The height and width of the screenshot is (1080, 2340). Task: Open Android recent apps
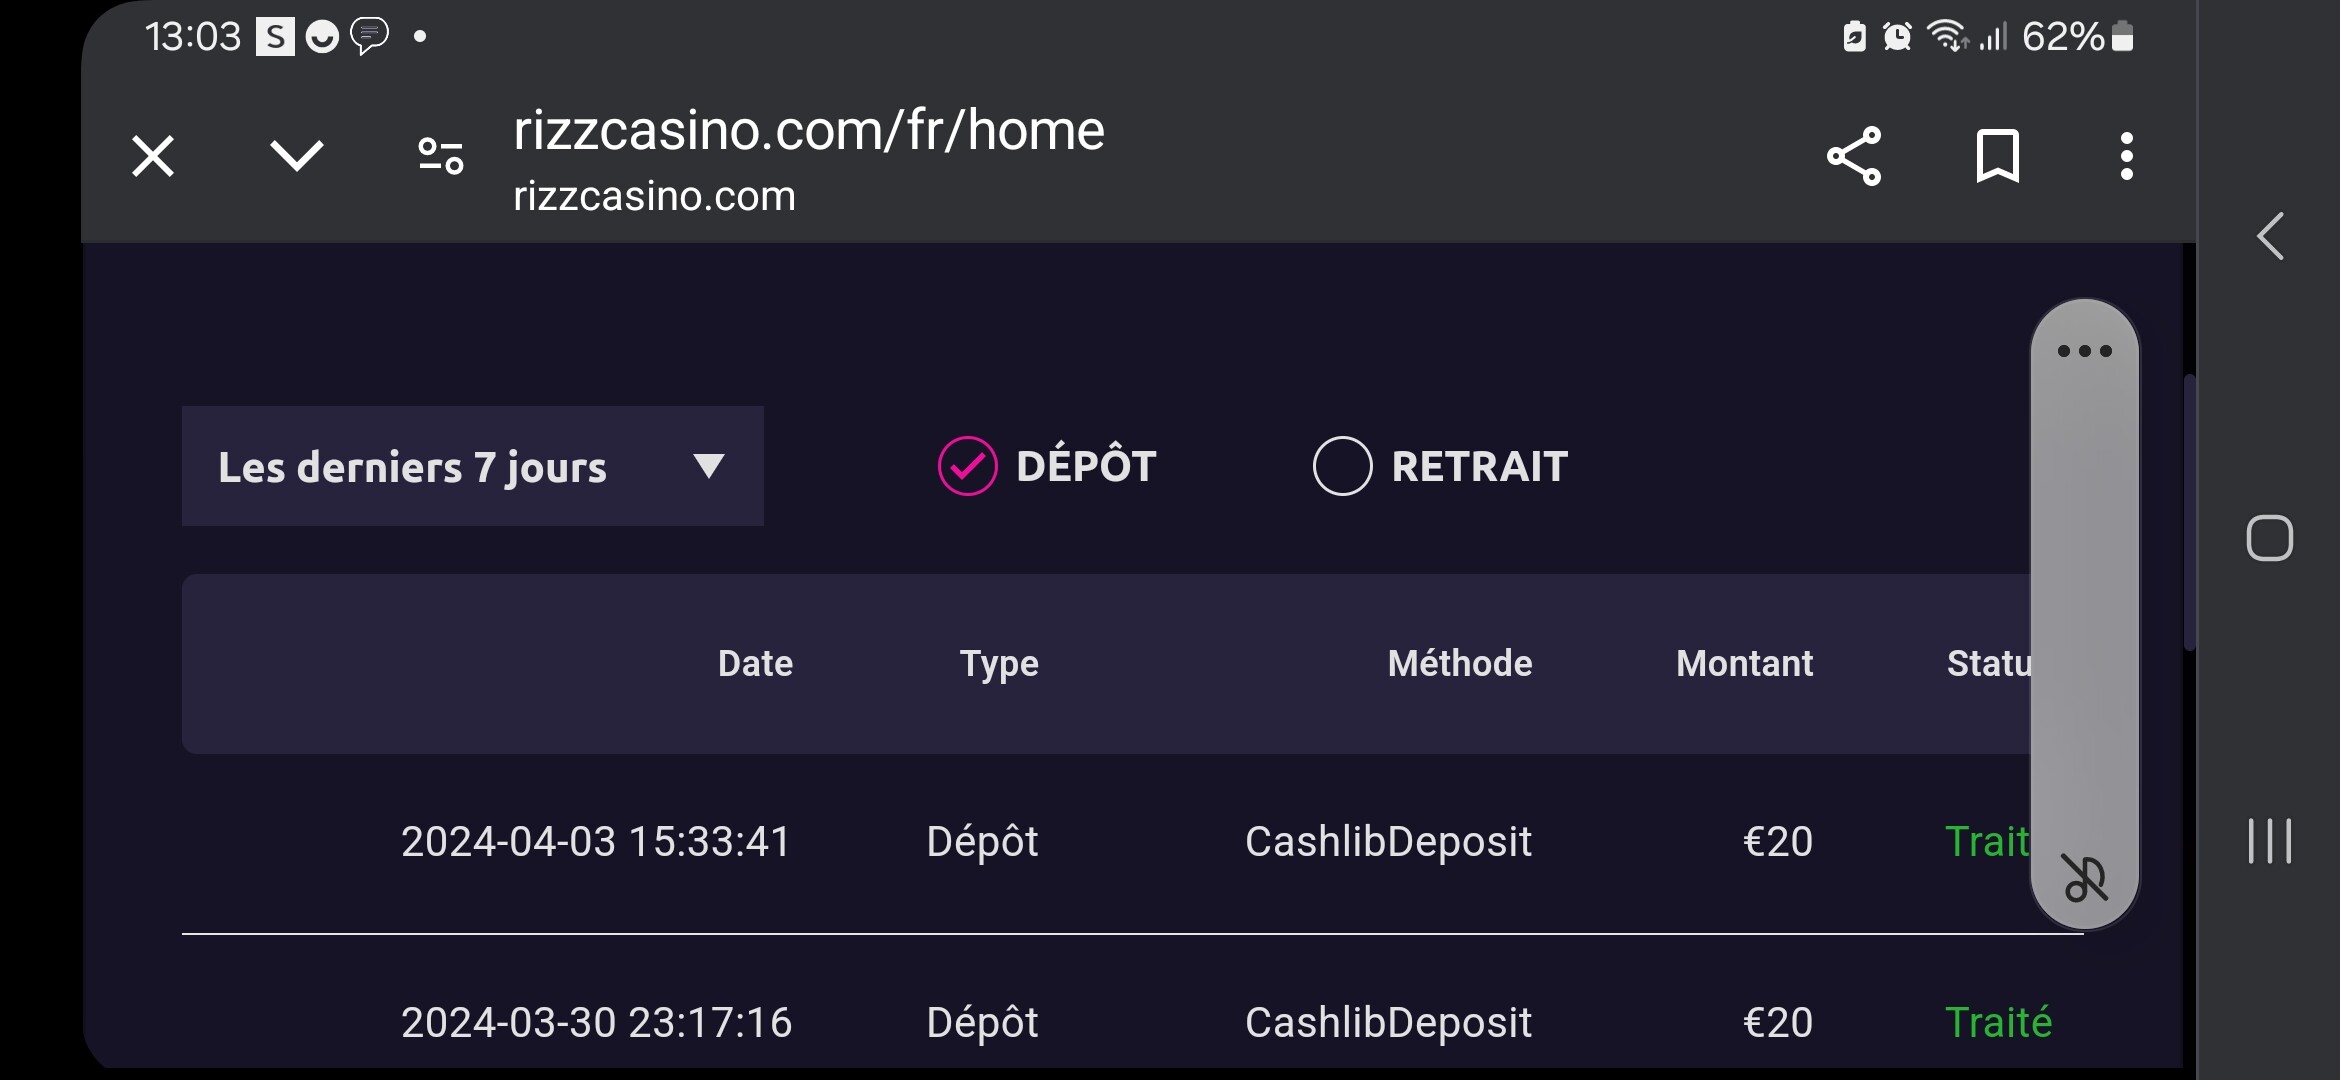[2270, 840]
